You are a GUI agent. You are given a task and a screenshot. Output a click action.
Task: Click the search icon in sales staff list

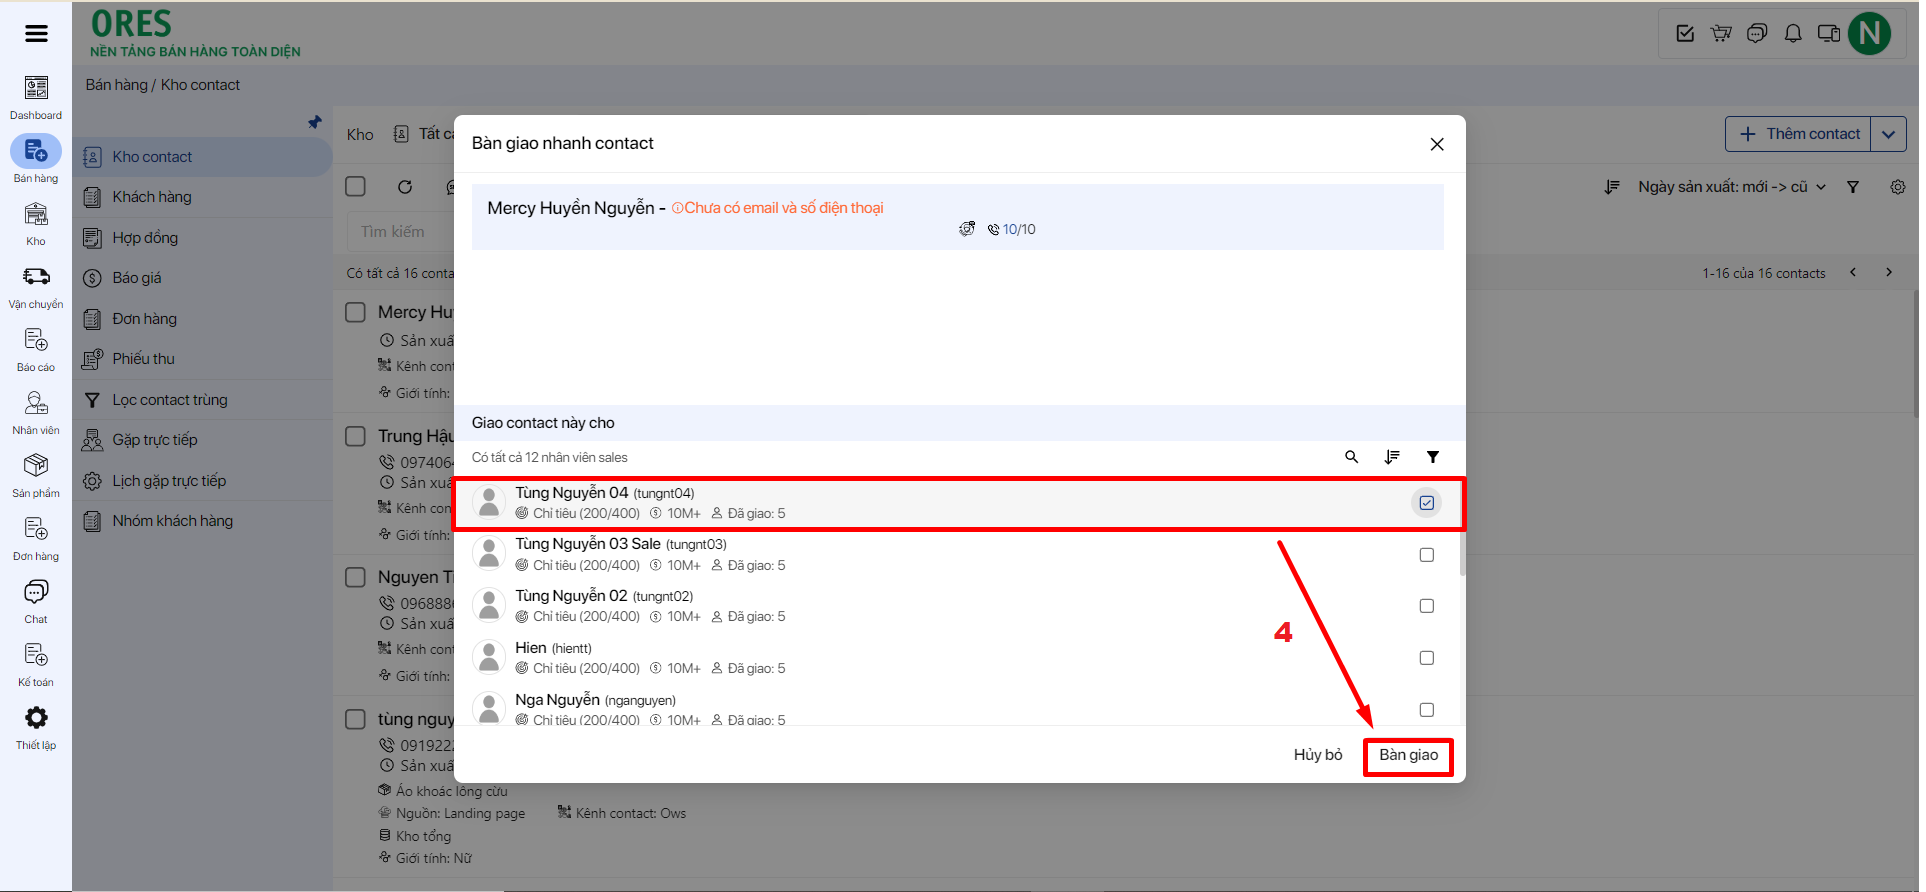tap(1351, 457)
